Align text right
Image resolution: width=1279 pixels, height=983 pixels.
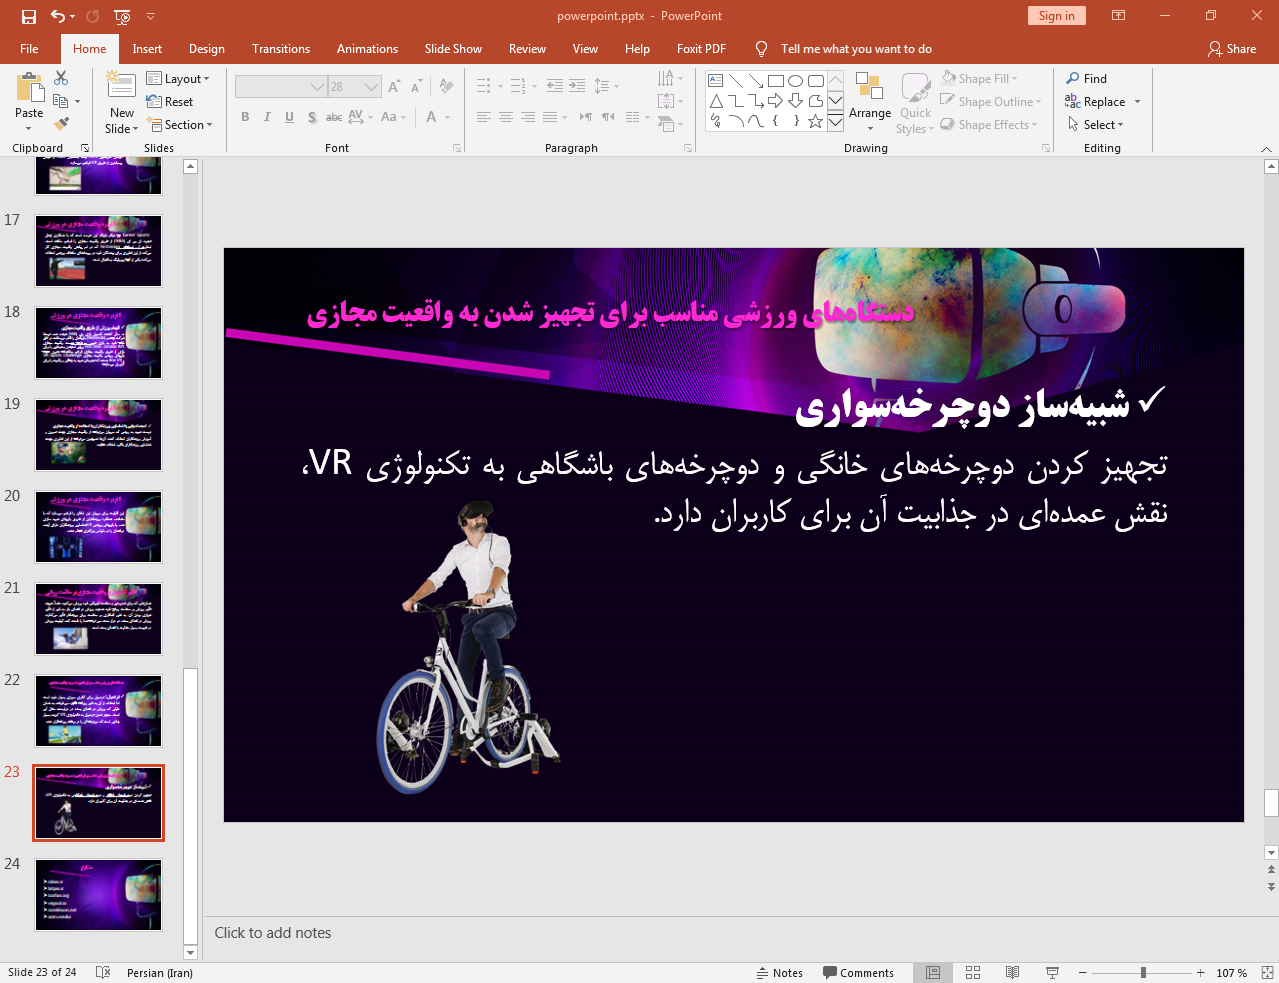pos(527,117)
